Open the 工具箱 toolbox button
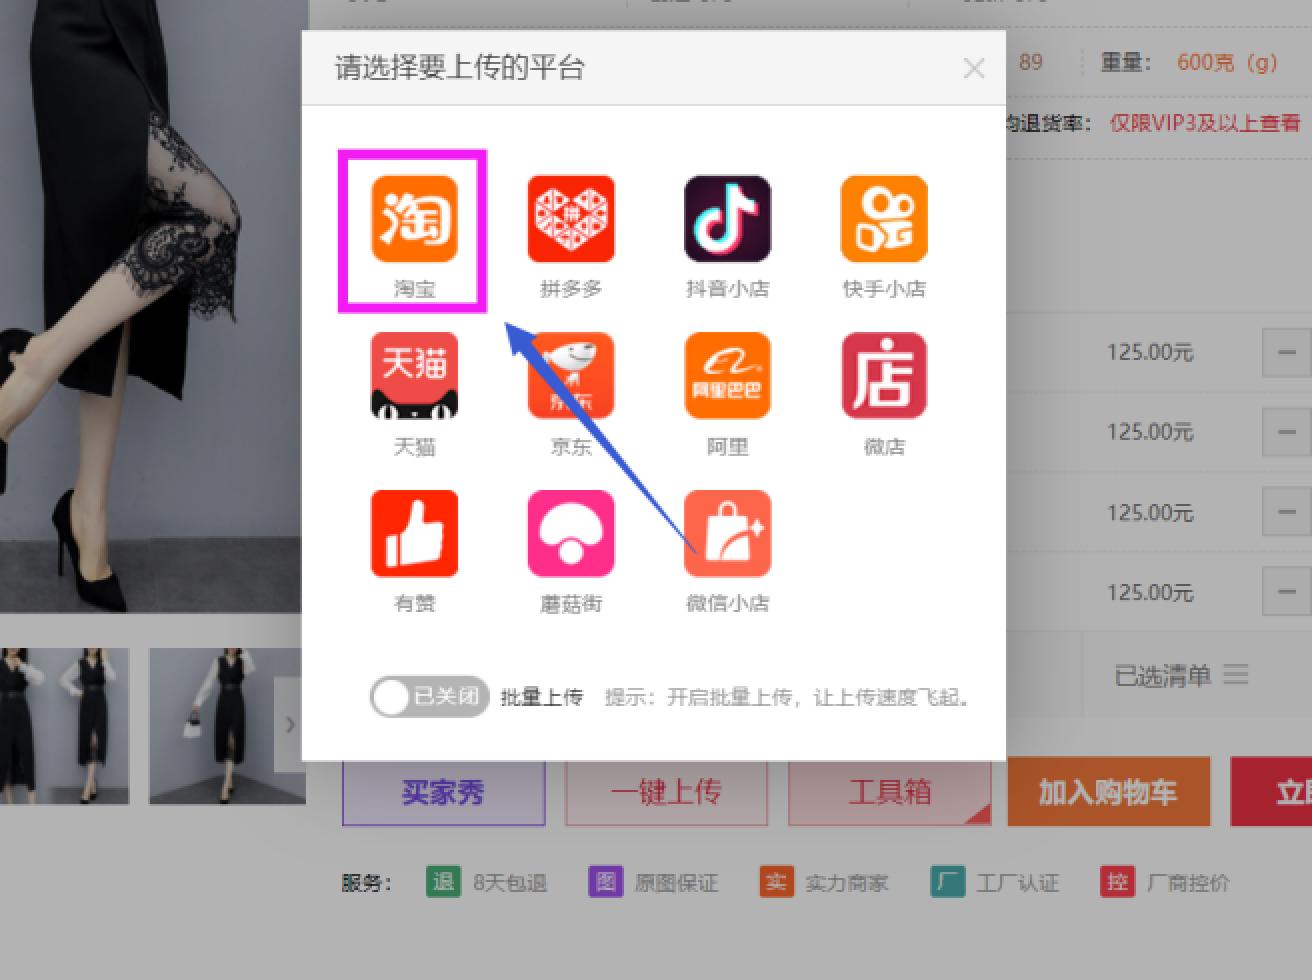This screenshot has height=980, width=1312. pos(889,792)
